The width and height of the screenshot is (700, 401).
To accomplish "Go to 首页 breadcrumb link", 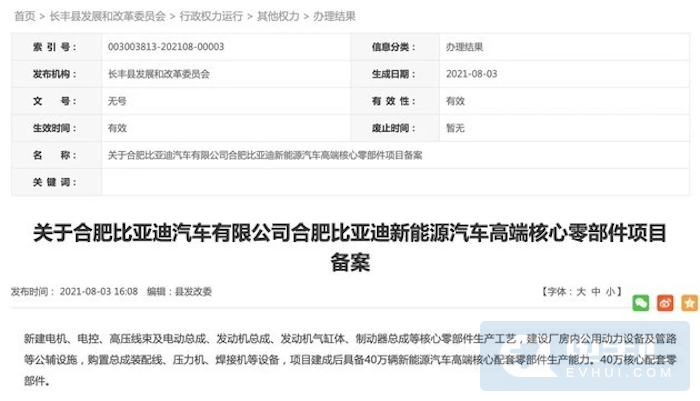I will [24, 17].
